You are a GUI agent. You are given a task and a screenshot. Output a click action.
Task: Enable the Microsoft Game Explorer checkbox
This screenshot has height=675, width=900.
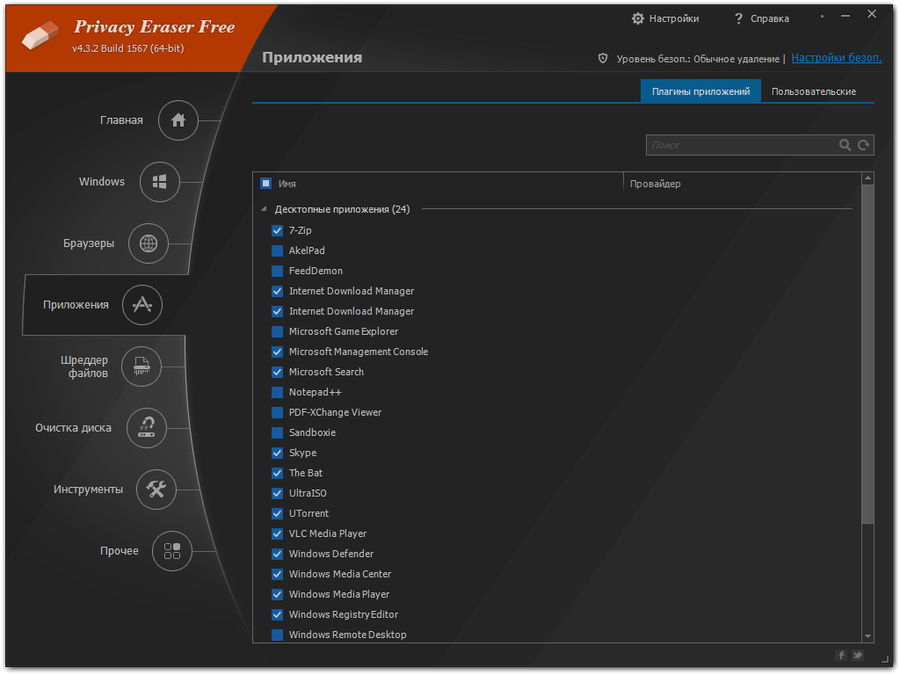pyautogui.click(x=277, y=332)
